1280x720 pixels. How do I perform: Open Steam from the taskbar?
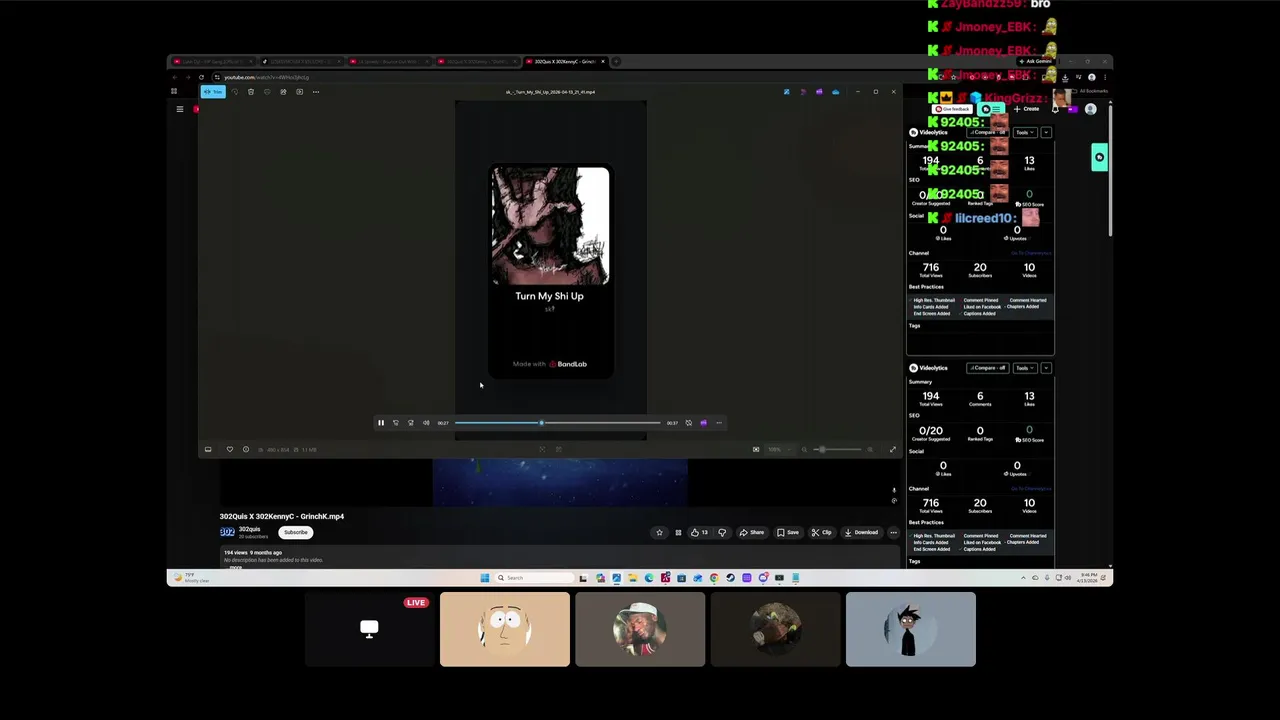pos(730,577)
